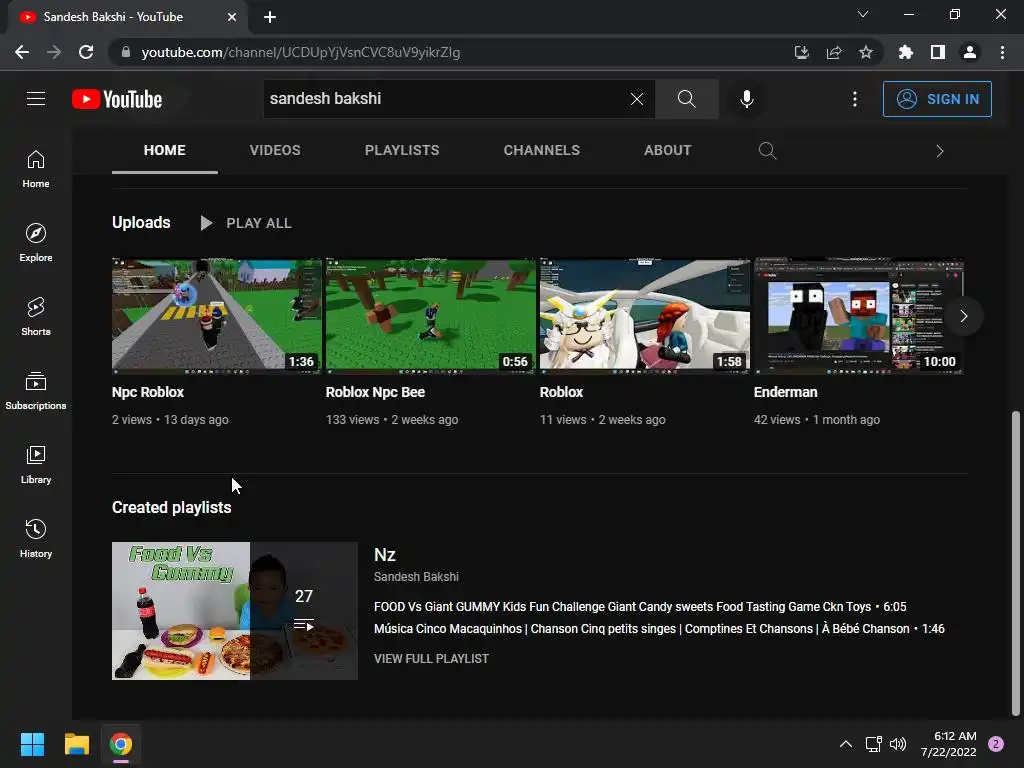The image size is (1024, 768).
Task: Show next uploads with carousel arrow
Action: point(963,316)
